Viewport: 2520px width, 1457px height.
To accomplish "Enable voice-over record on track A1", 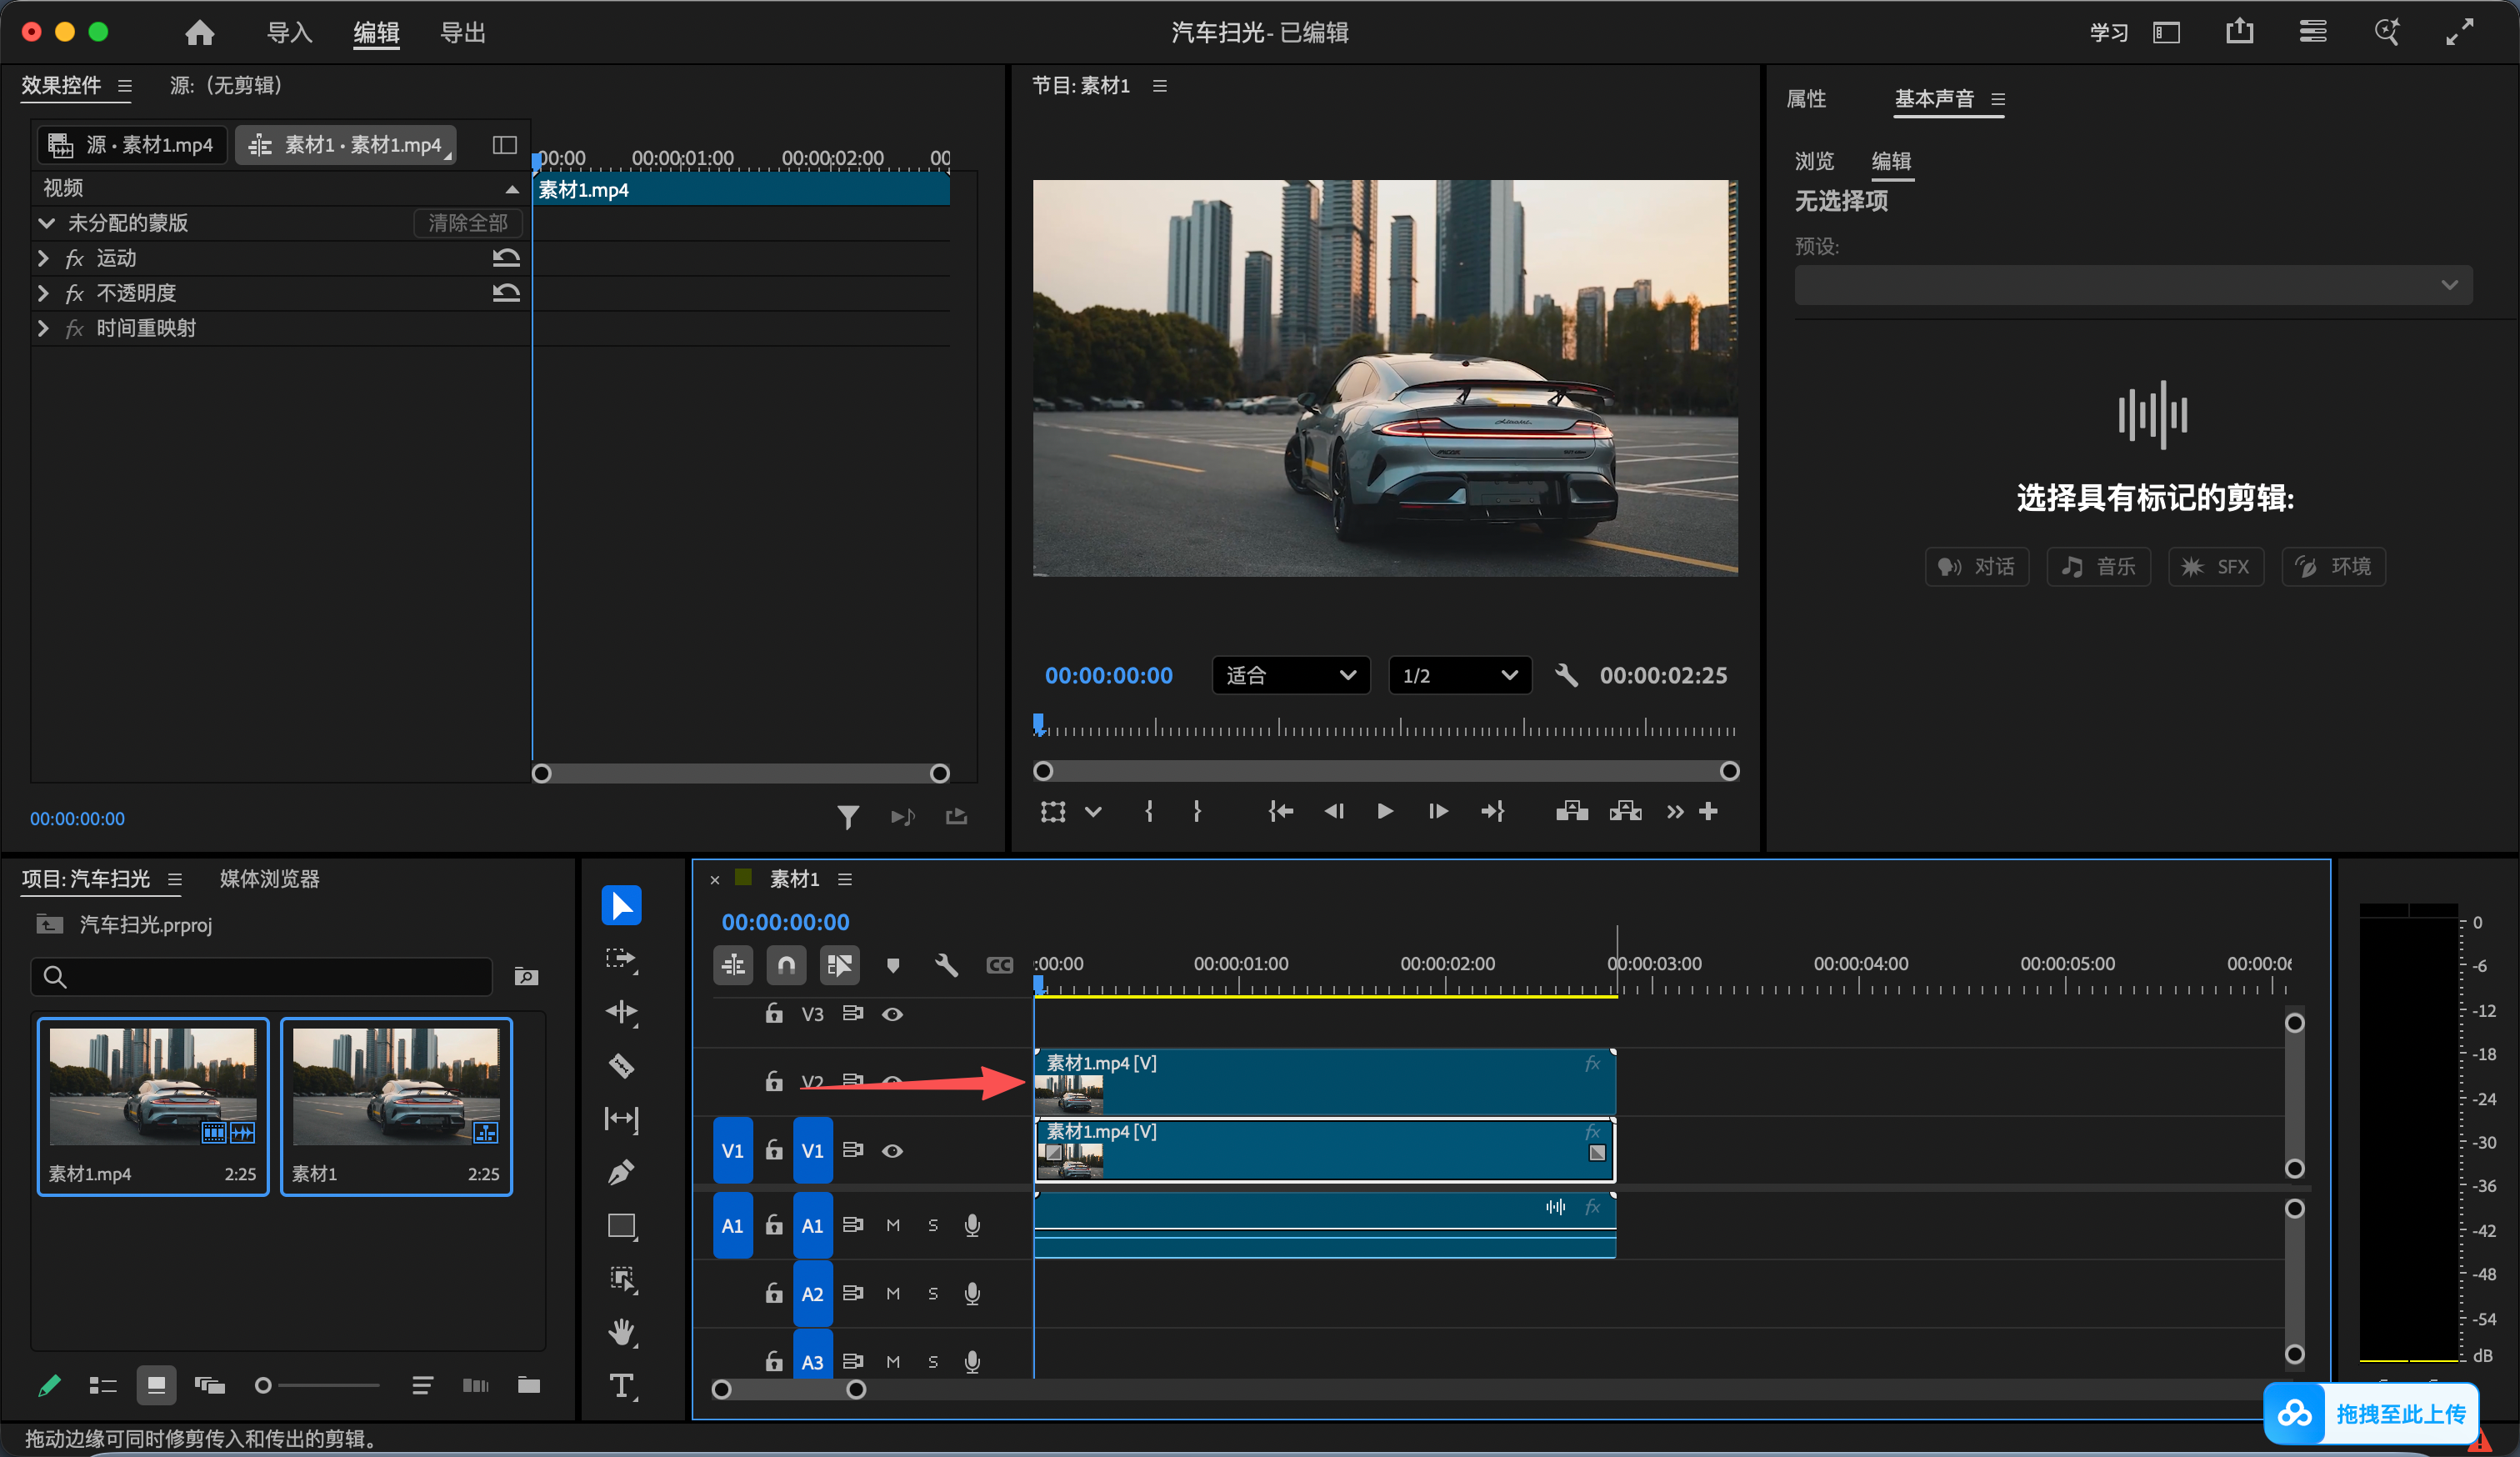I will click(x=972, y=1226).
